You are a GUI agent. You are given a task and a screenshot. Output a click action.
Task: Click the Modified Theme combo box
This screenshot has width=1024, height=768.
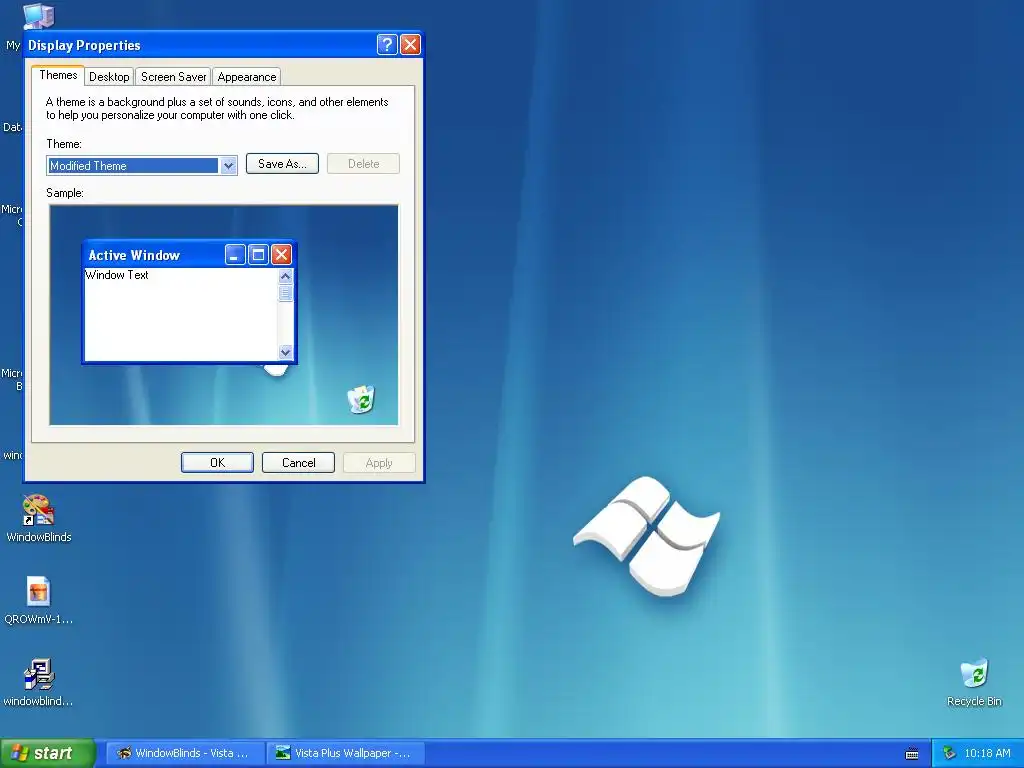click(x=142, y=166)
